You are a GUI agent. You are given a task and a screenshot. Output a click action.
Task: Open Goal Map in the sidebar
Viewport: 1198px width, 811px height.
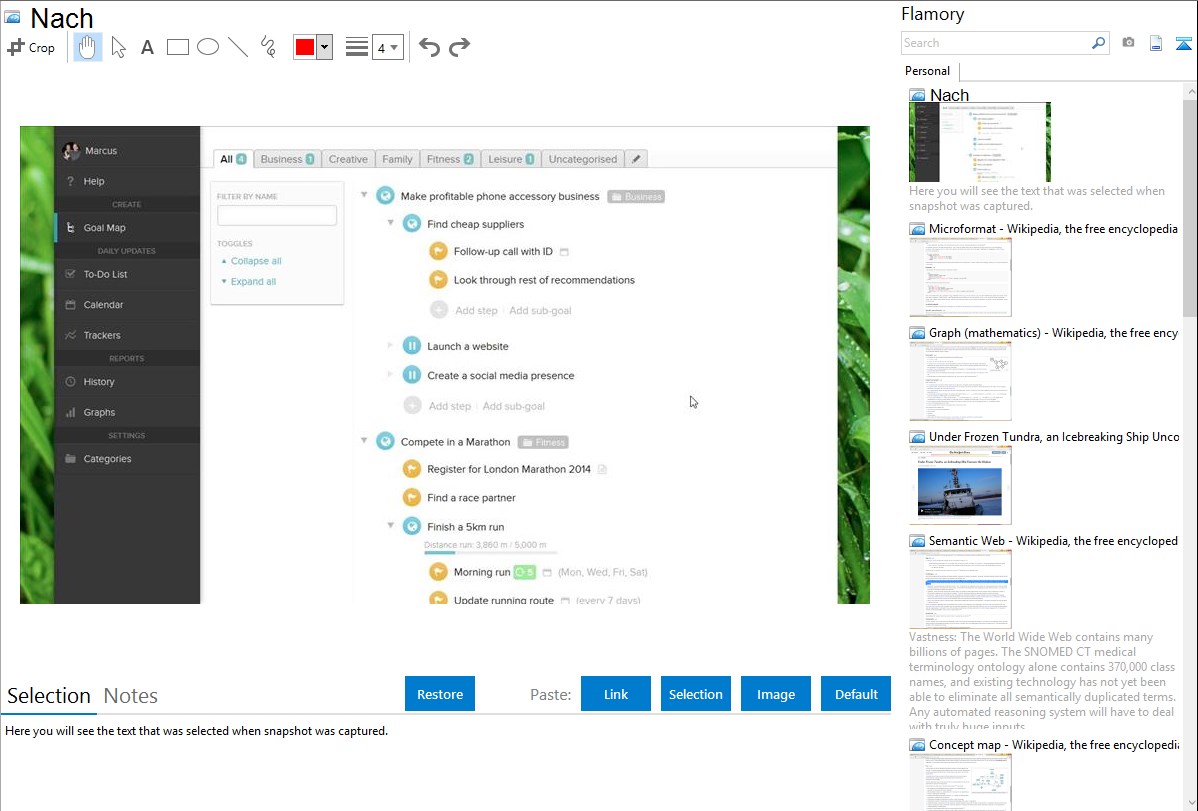tap(128, 228)
